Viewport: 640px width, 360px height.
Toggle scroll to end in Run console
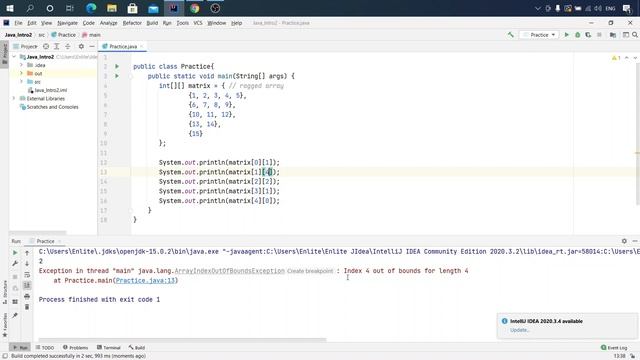(x=27, y=285)
